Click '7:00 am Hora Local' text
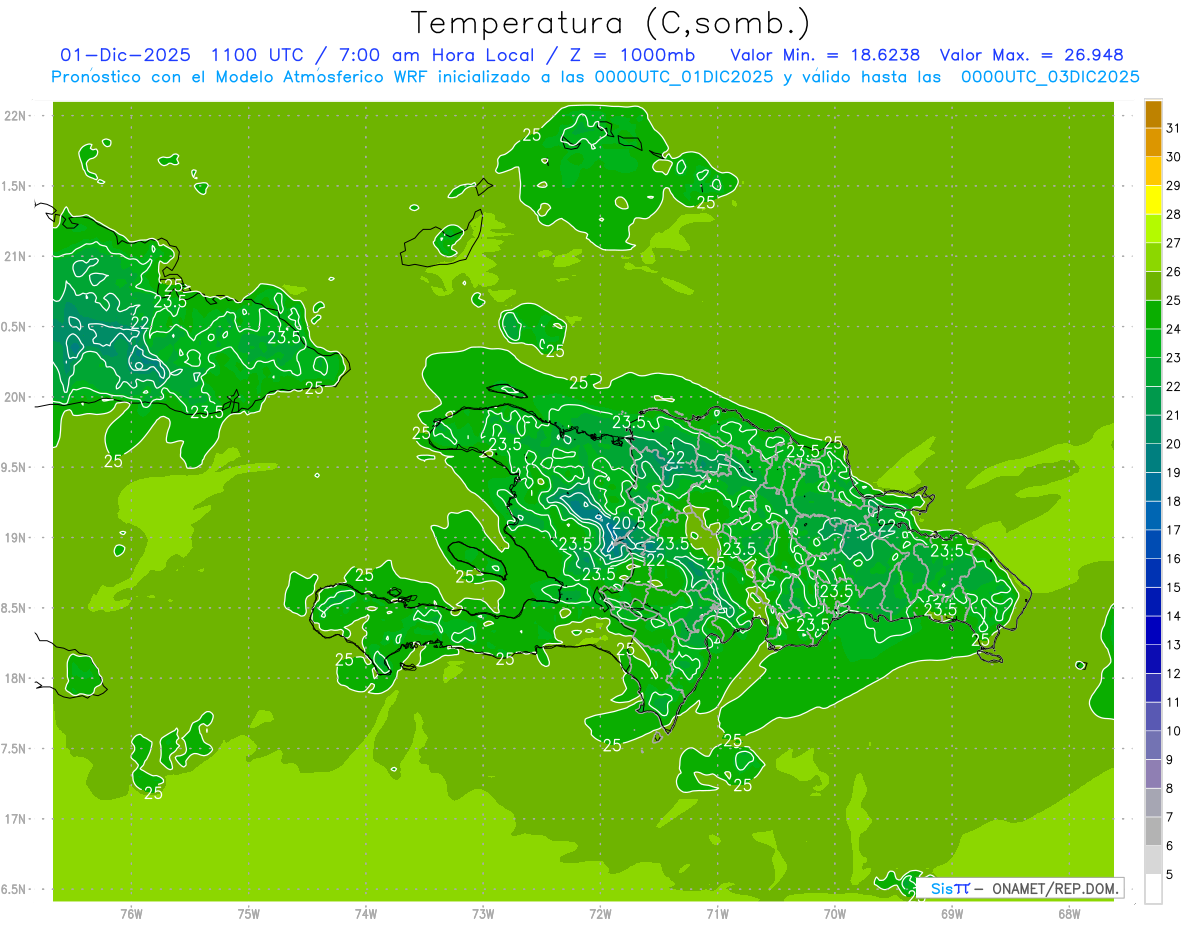The width and height of the screenshot is (1200, 927). [433, 55]
